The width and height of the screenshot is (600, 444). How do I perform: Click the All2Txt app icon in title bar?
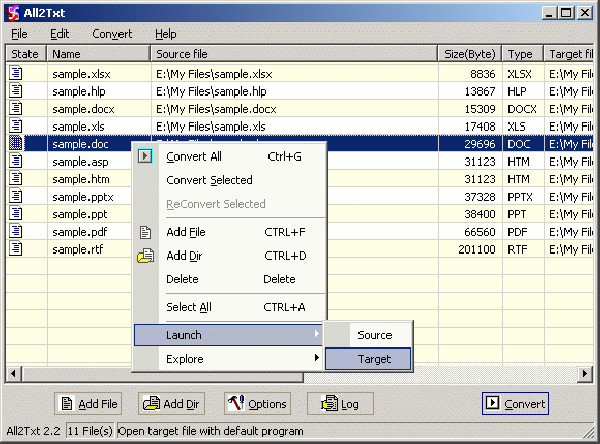[12, 12]
